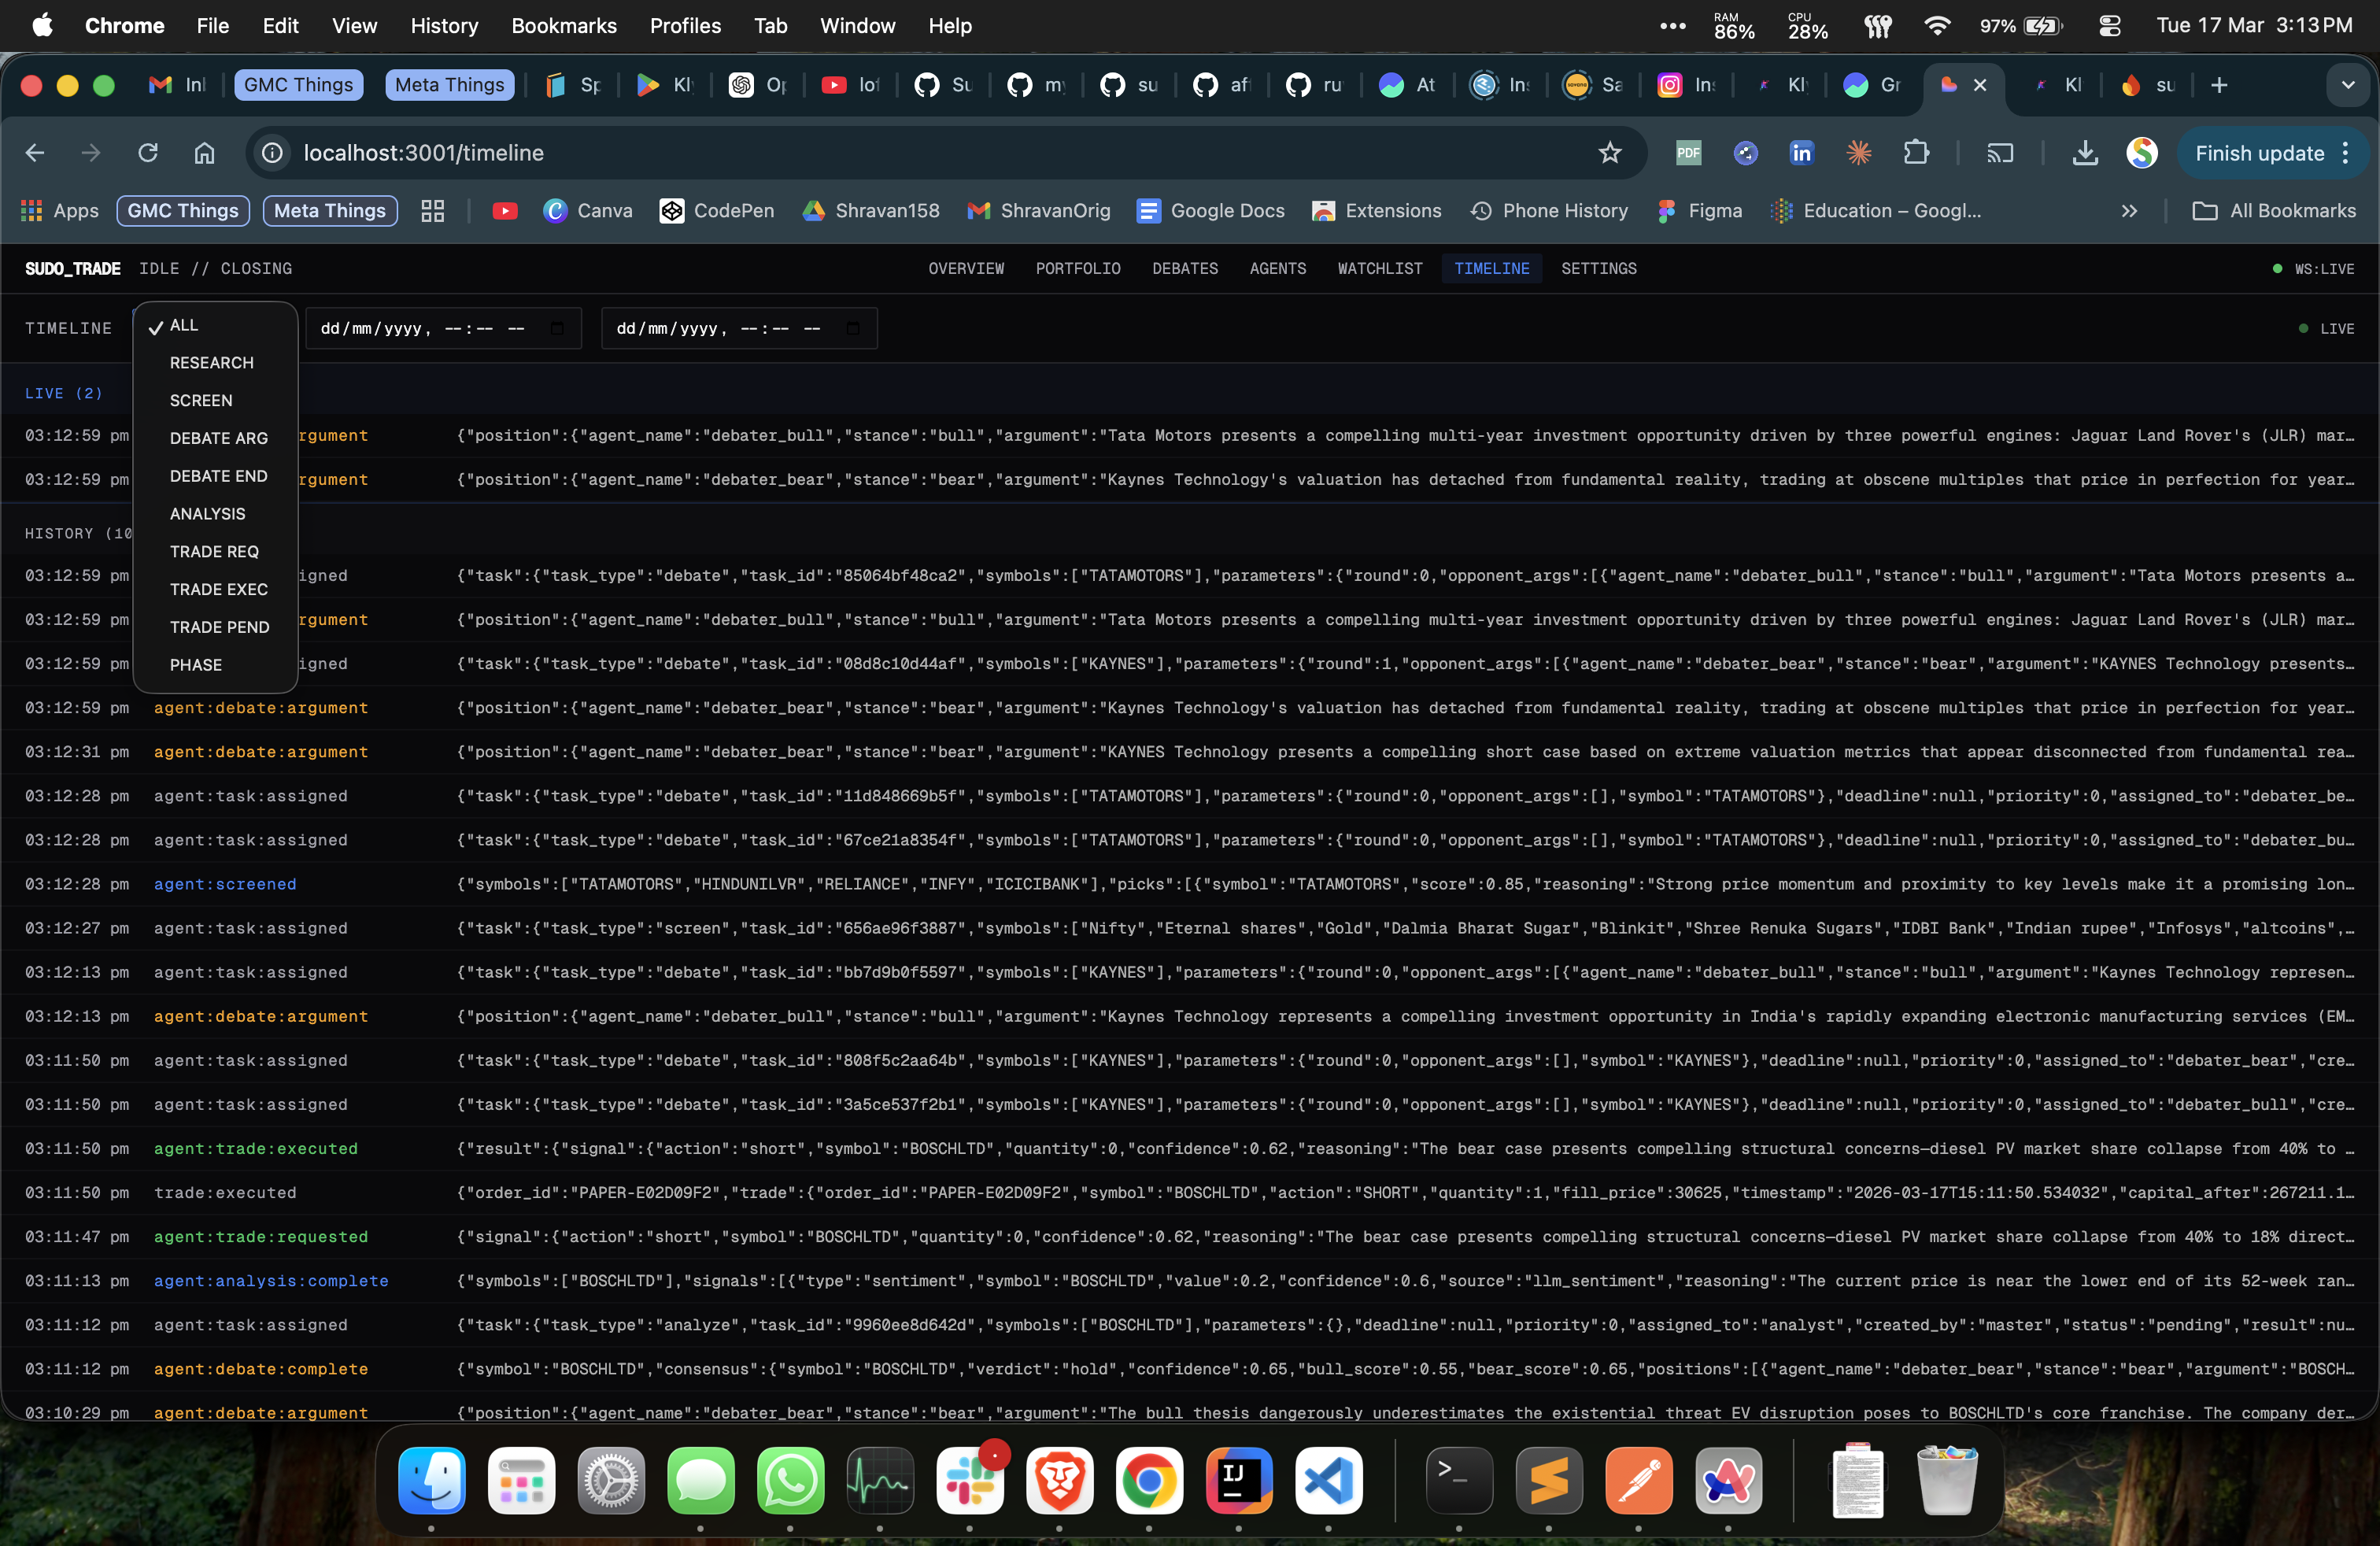Click the agent:trade:requested event row
The image size is (2380, 1546).
(x=1190, y=1237)
